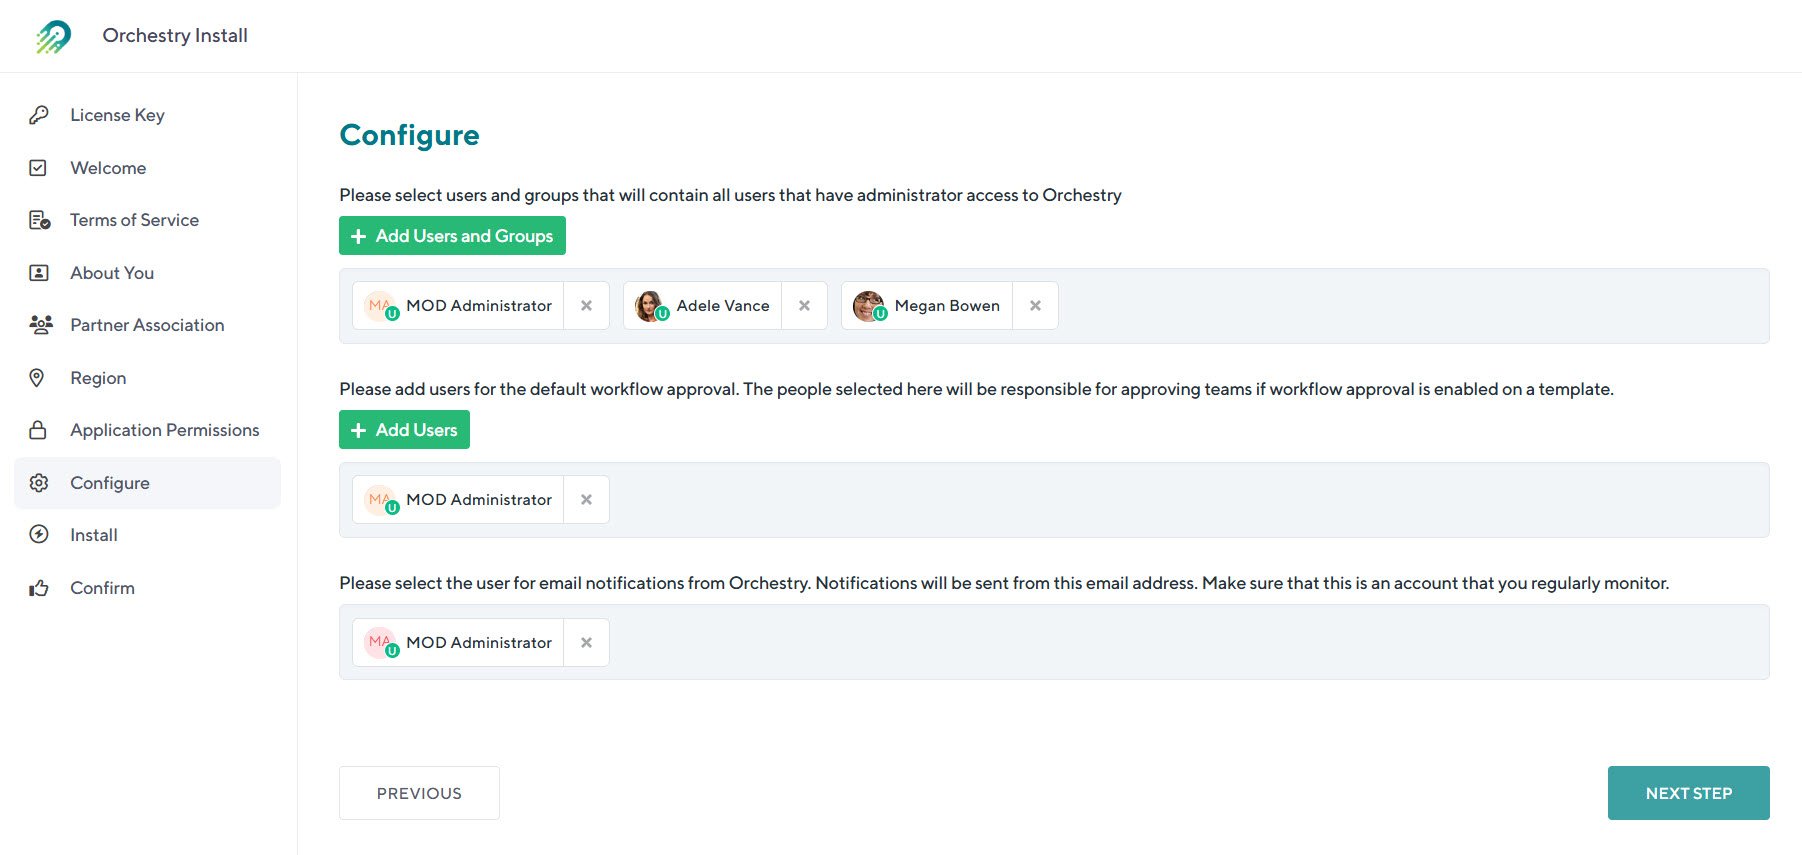The height and width of the screenshot is (855, 1802).
Task: Click MOD Administrator avatar in administrators list
Action: [379, 306]
